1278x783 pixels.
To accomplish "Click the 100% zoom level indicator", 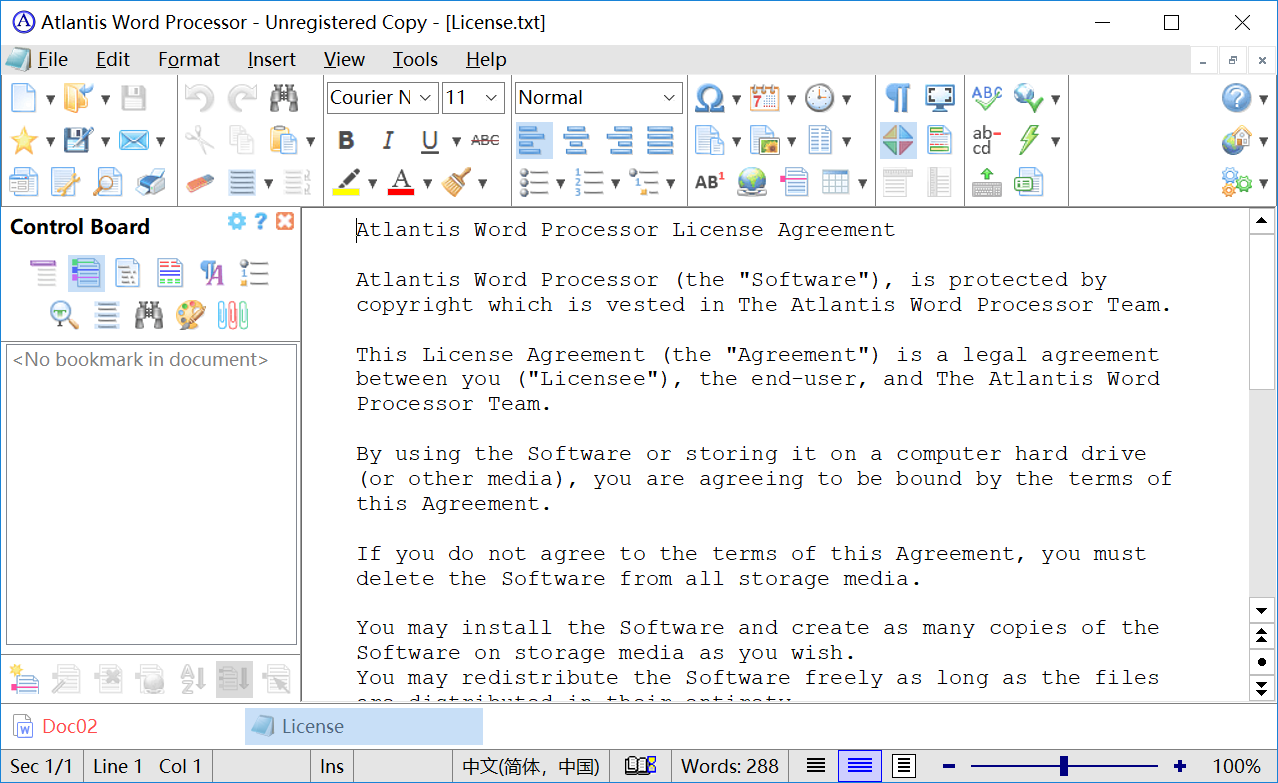I will (x=1236, y=766).
